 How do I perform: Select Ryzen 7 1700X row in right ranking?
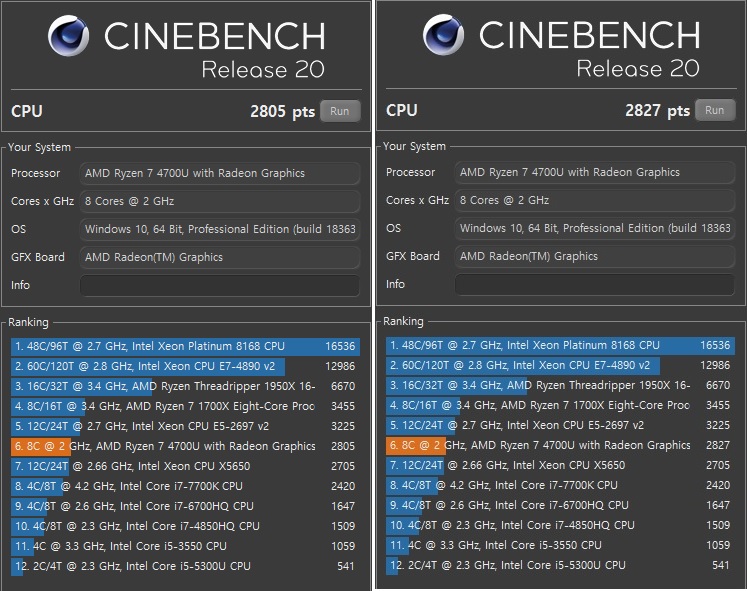(560, 405)
